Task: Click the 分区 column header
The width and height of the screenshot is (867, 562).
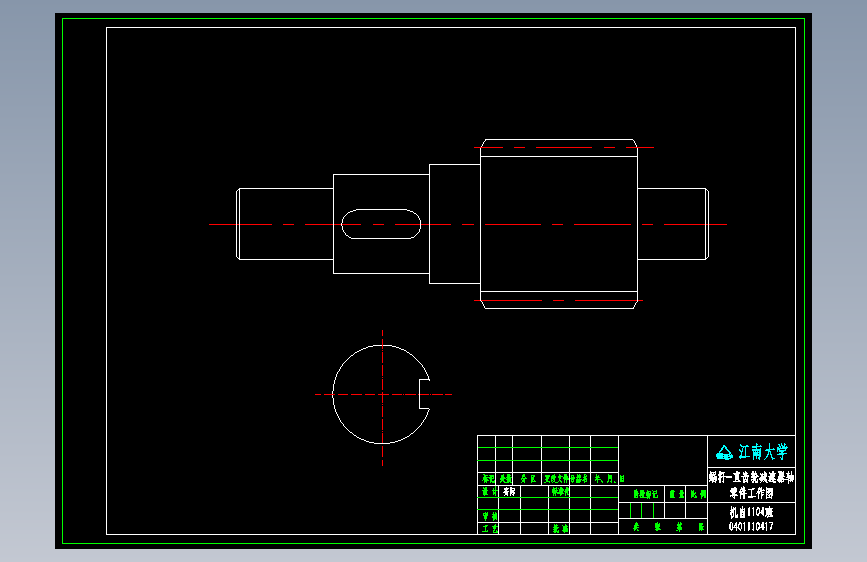Action: 528,478
